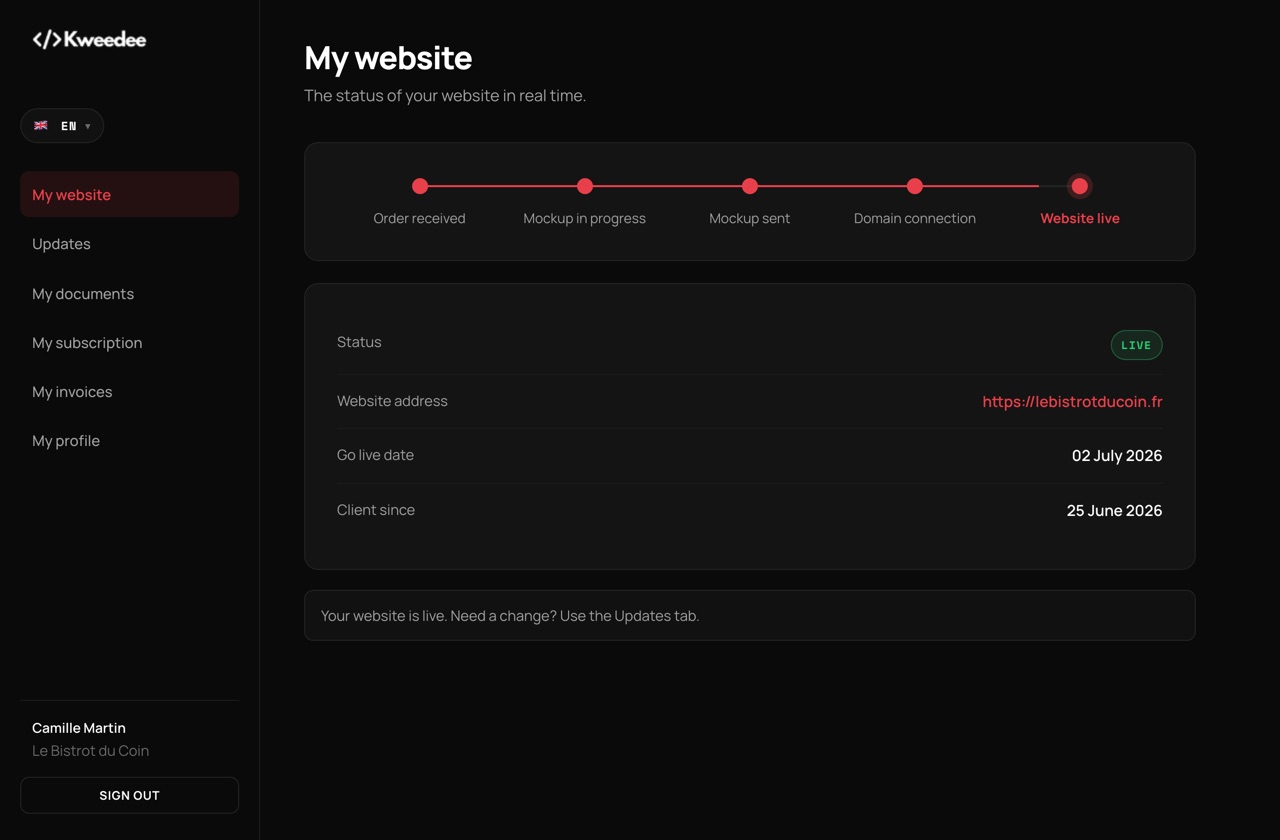The width and height of the screenshot is (1280, 840).
Task: Click the Website address label
Action: click(392, 401)
